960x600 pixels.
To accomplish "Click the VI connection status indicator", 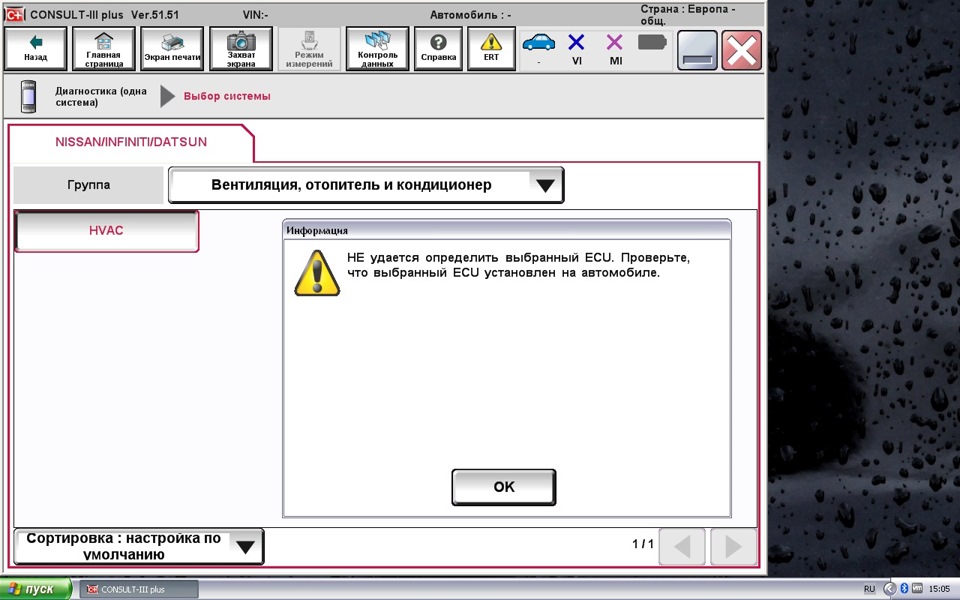I will pos(576,49).
